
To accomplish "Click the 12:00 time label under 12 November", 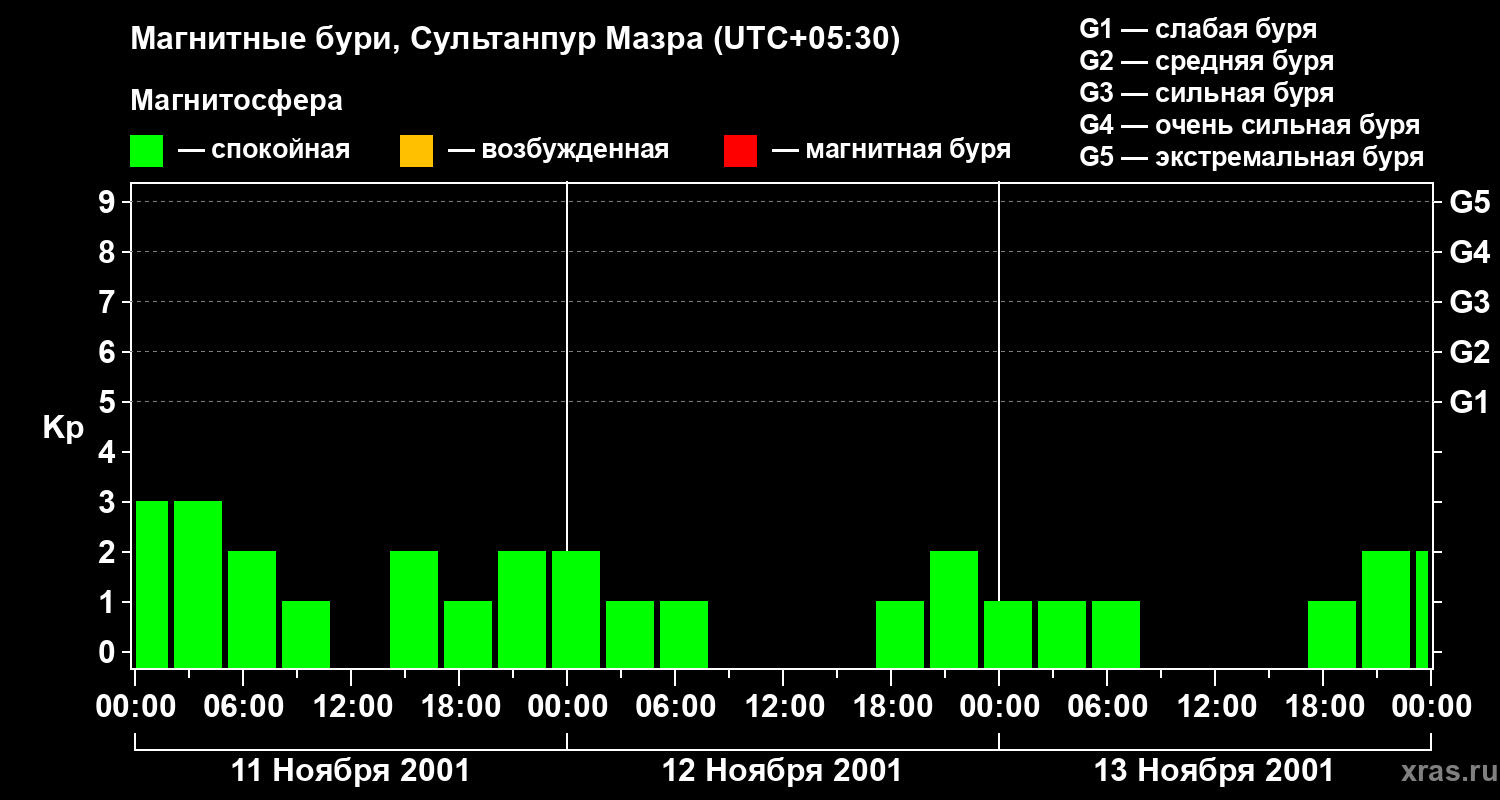I will click(x=782, y=707).
